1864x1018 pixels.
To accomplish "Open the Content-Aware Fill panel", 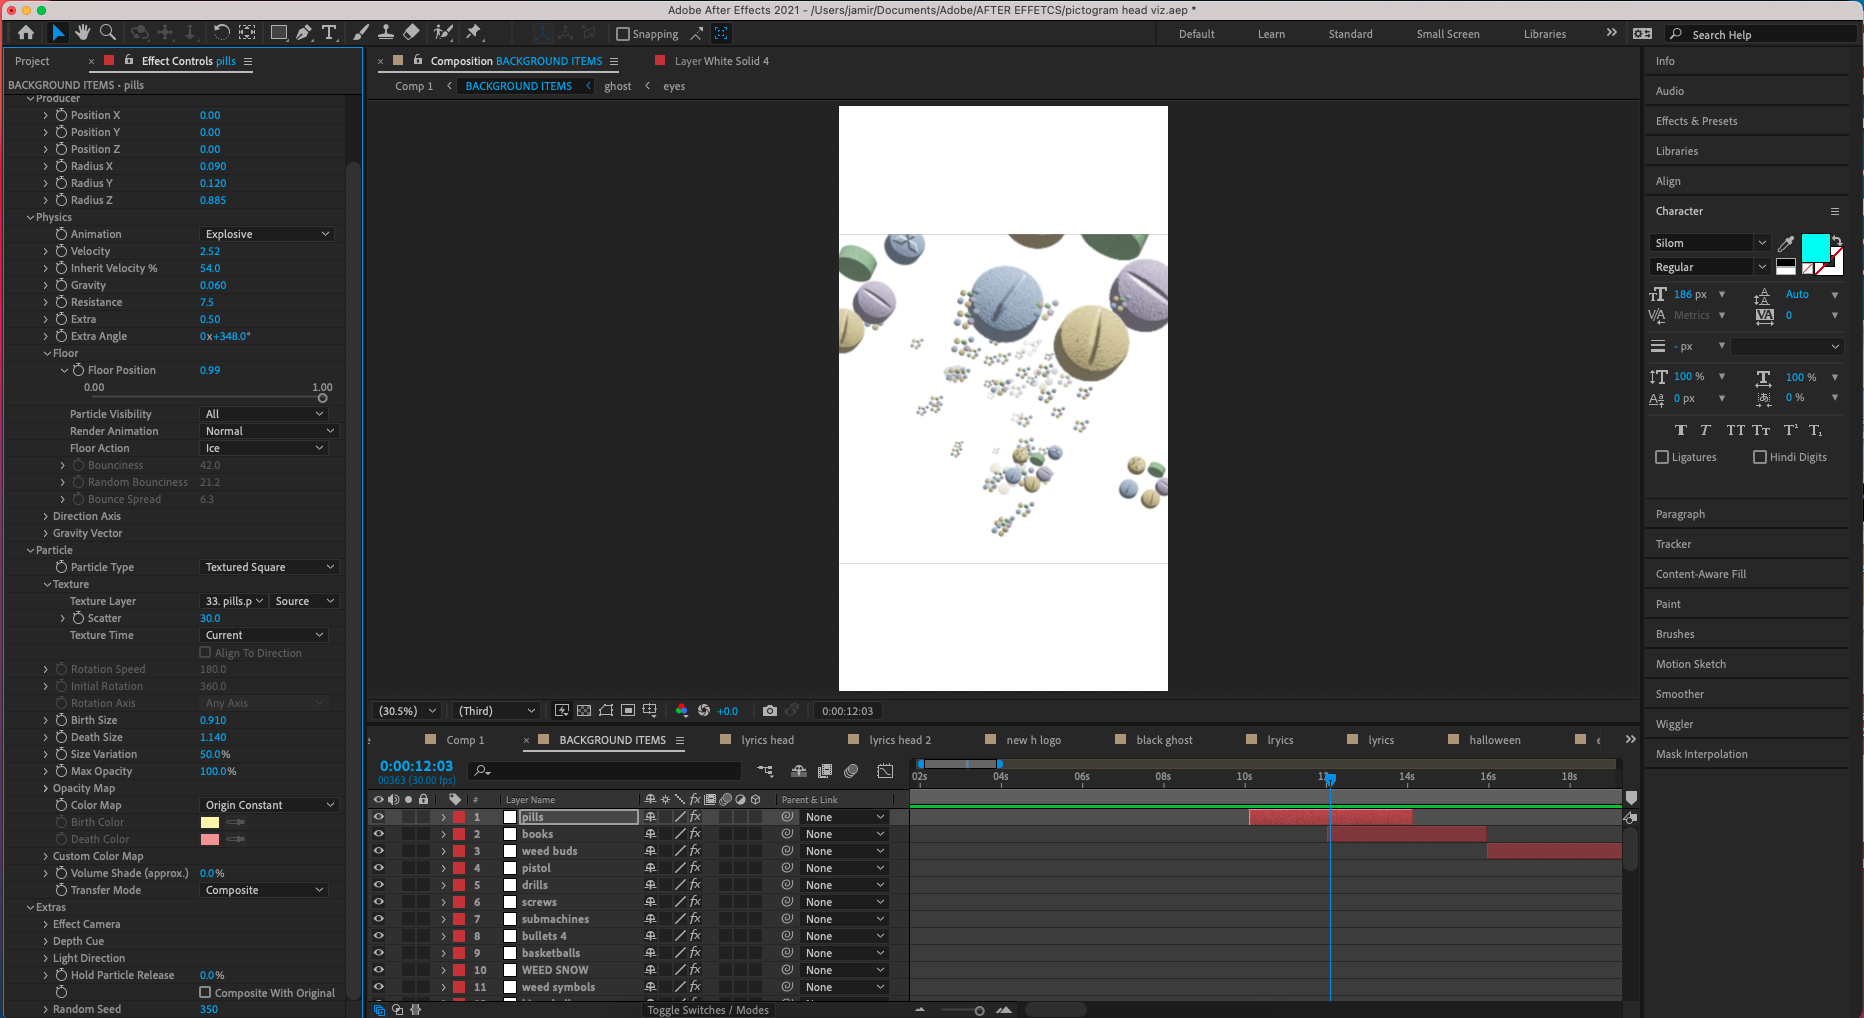I will tap(1701, 574).
